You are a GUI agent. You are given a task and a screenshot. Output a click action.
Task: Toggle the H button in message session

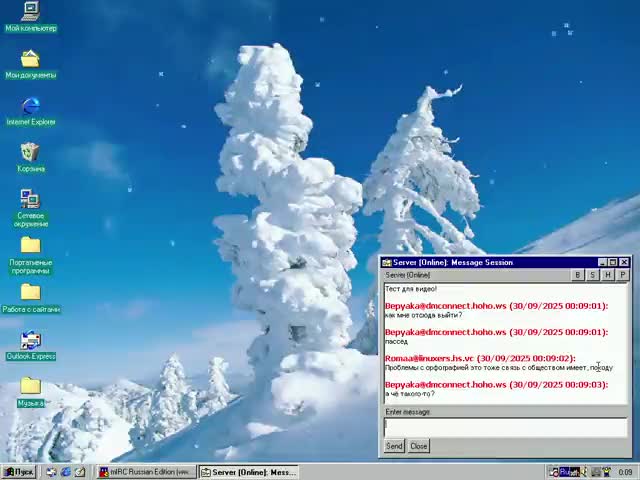tap(607, 275)
